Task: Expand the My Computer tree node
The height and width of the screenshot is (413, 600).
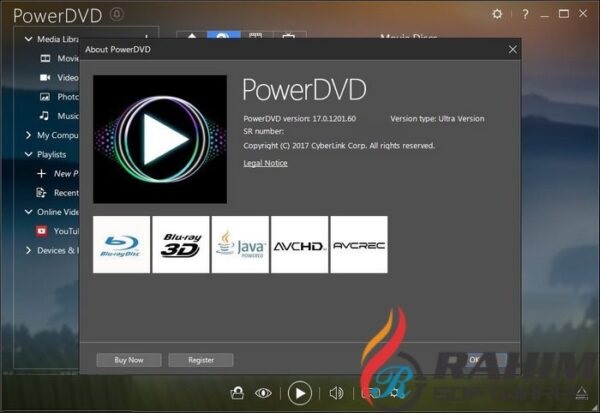Action: (x=28, y=135)
